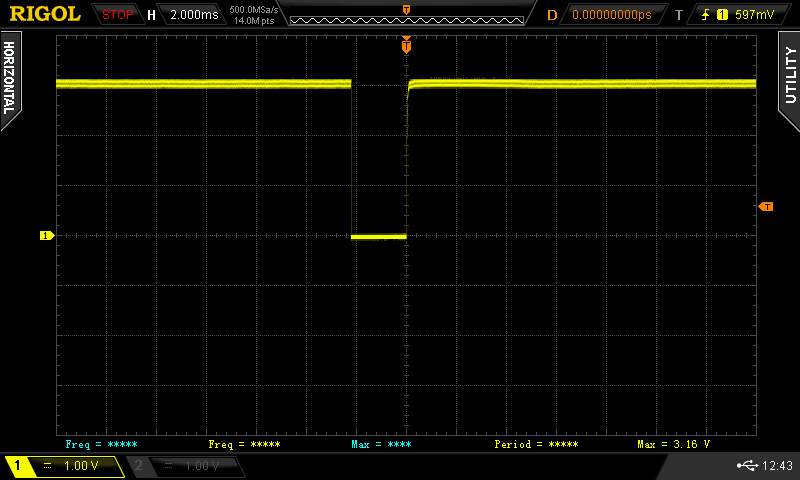Click the Period measurement readout
This screenshot has width=800, height=480.
click(x=536, y=443)
